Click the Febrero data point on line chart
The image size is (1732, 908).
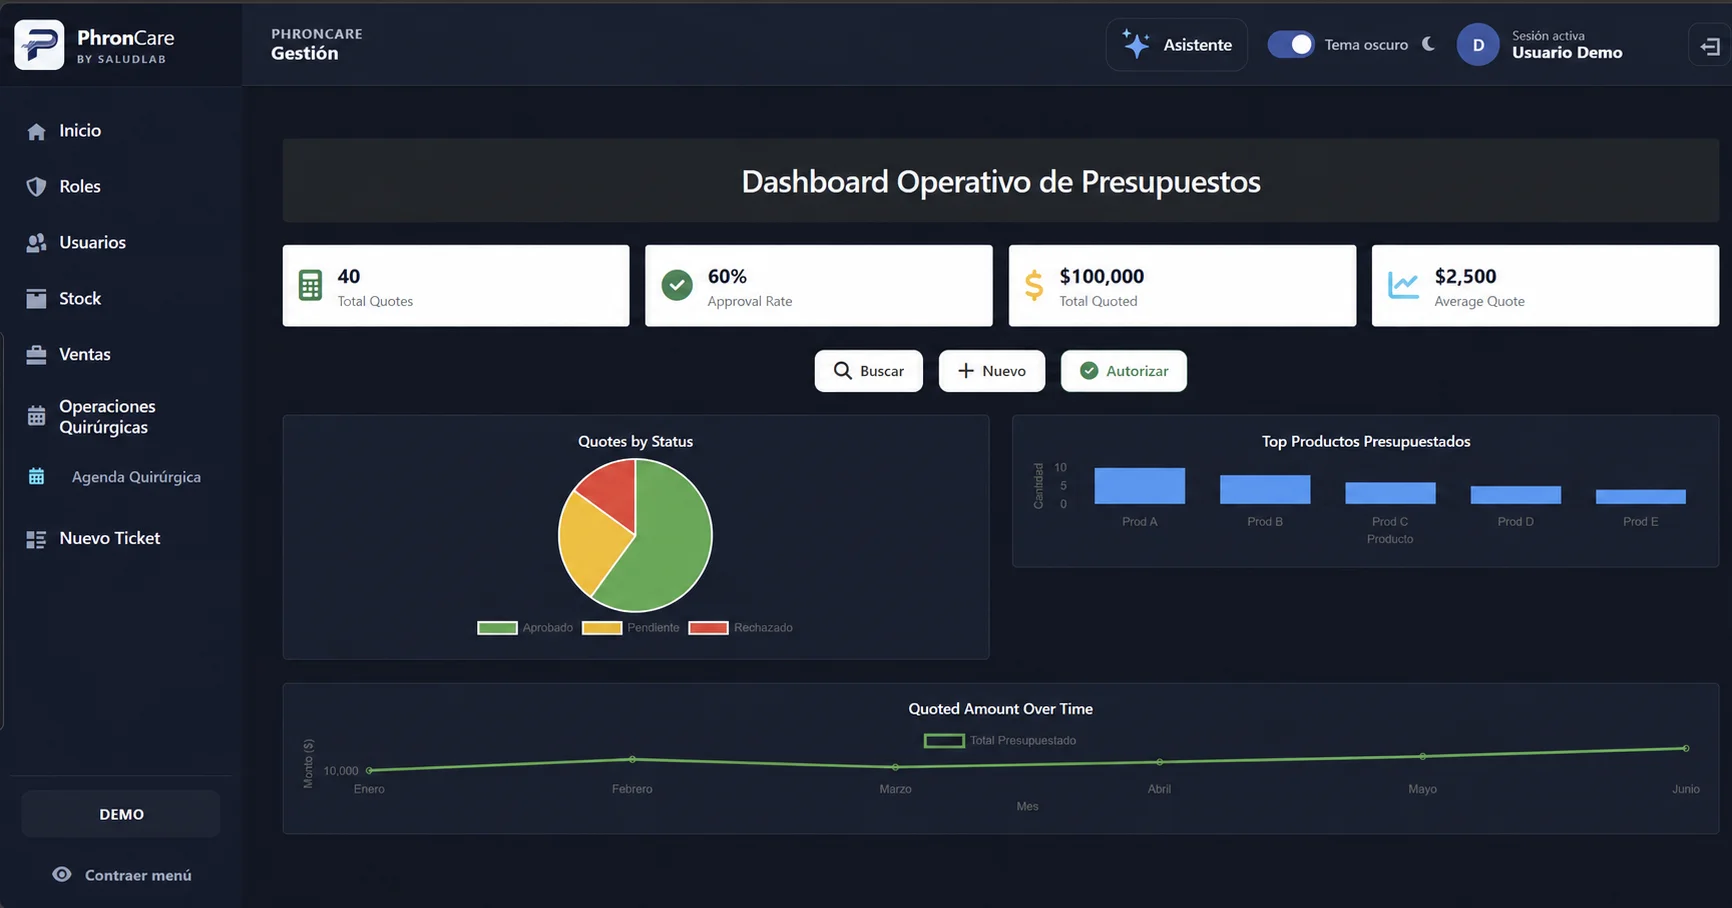[632, 760]
